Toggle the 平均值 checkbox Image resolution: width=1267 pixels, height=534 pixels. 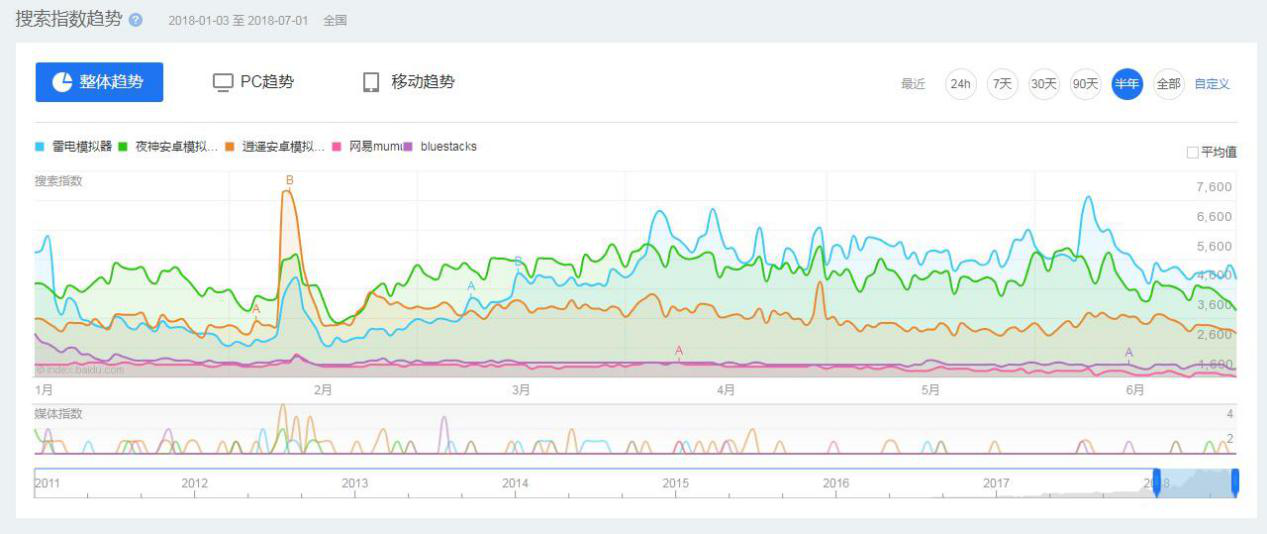point(1192,152)
